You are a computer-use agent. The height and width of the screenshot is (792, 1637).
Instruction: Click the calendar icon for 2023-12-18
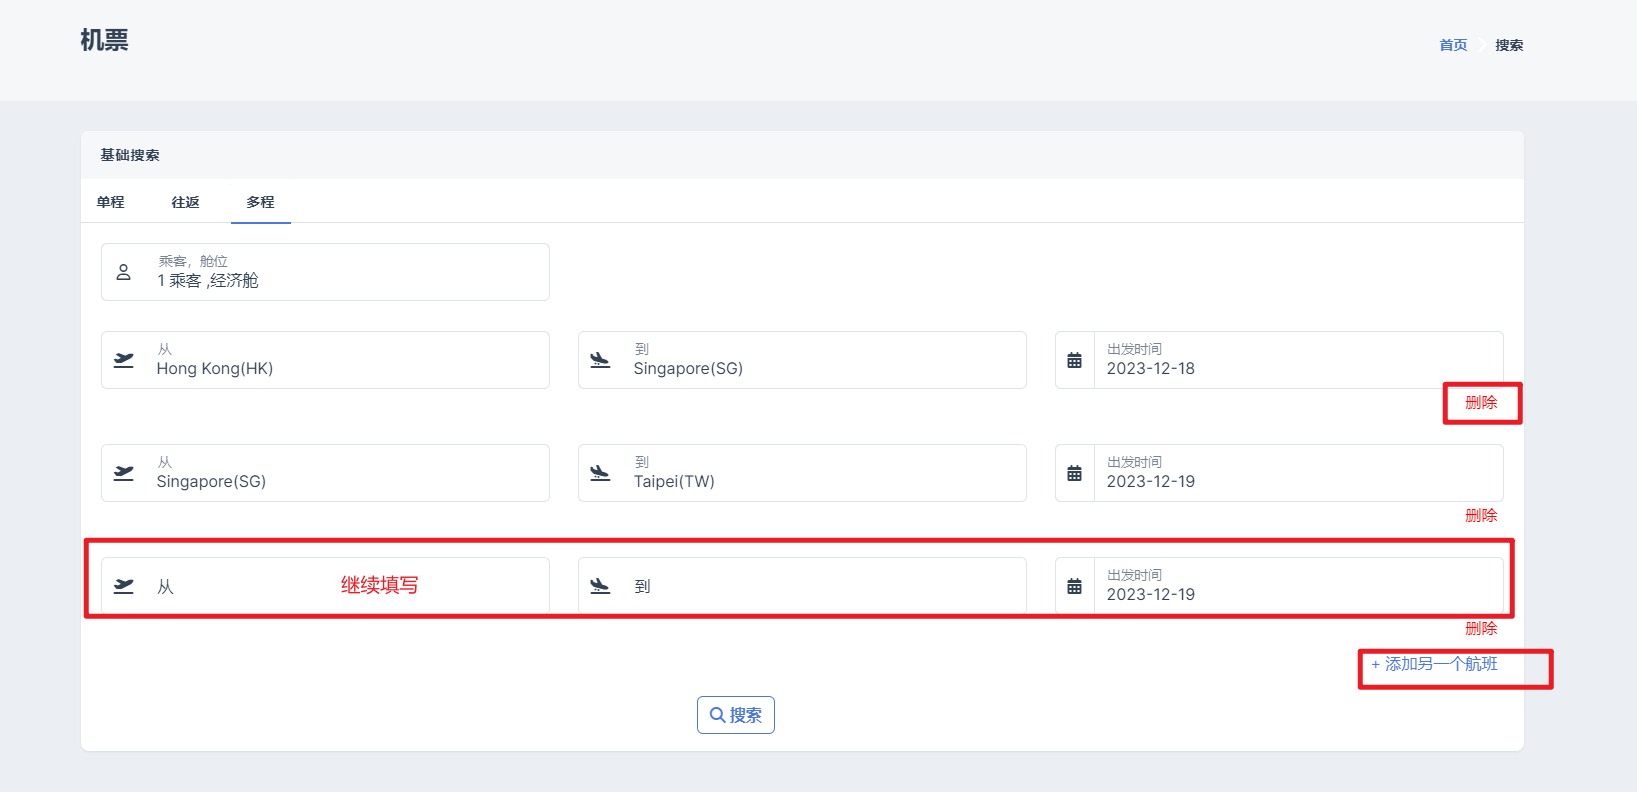[x=1074, y=360]
